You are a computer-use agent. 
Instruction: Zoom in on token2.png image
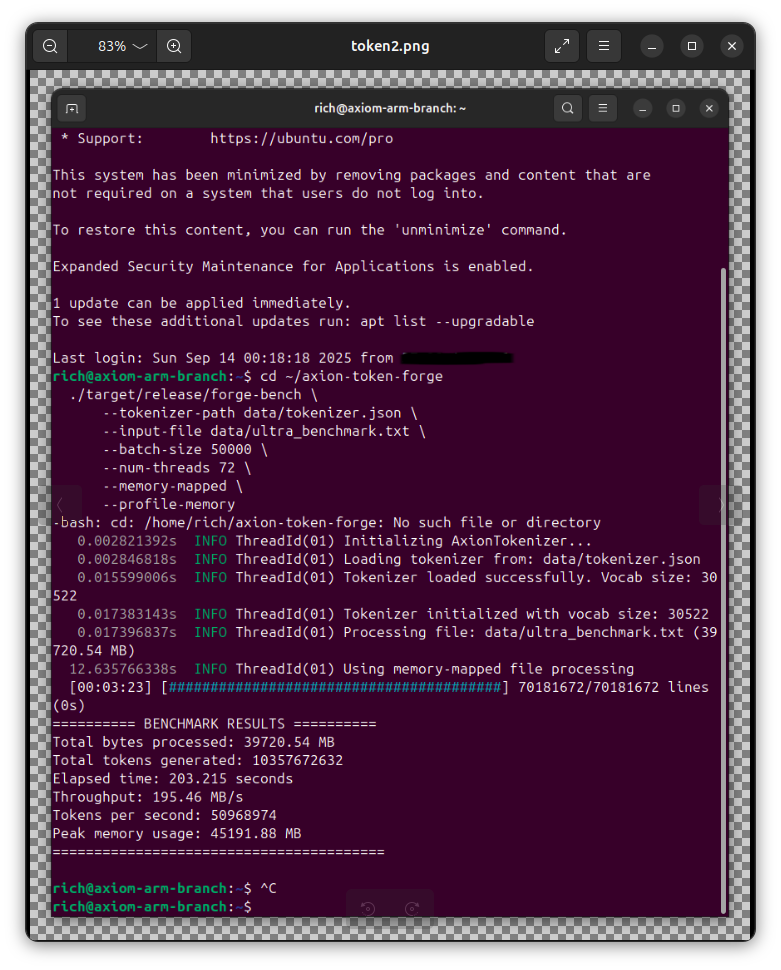pyautogui.click(x=175, y=46)
